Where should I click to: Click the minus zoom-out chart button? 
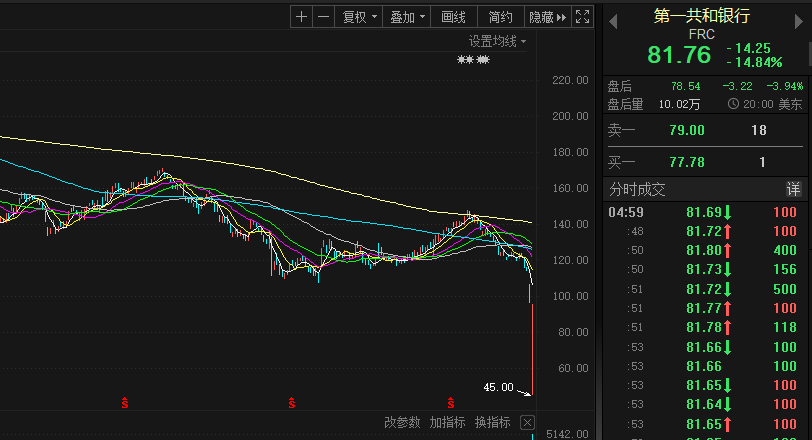[x=323, y=17]
